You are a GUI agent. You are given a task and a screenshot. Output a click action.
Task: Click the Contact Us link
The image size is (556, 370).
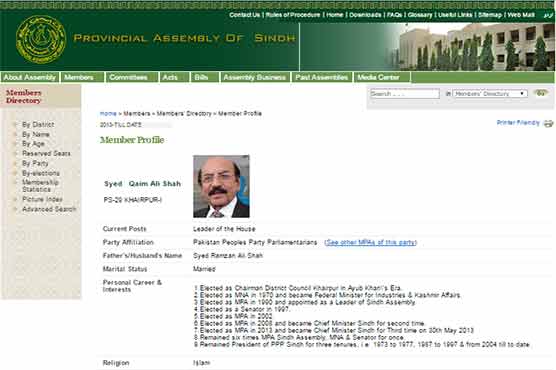pos(245,15)
